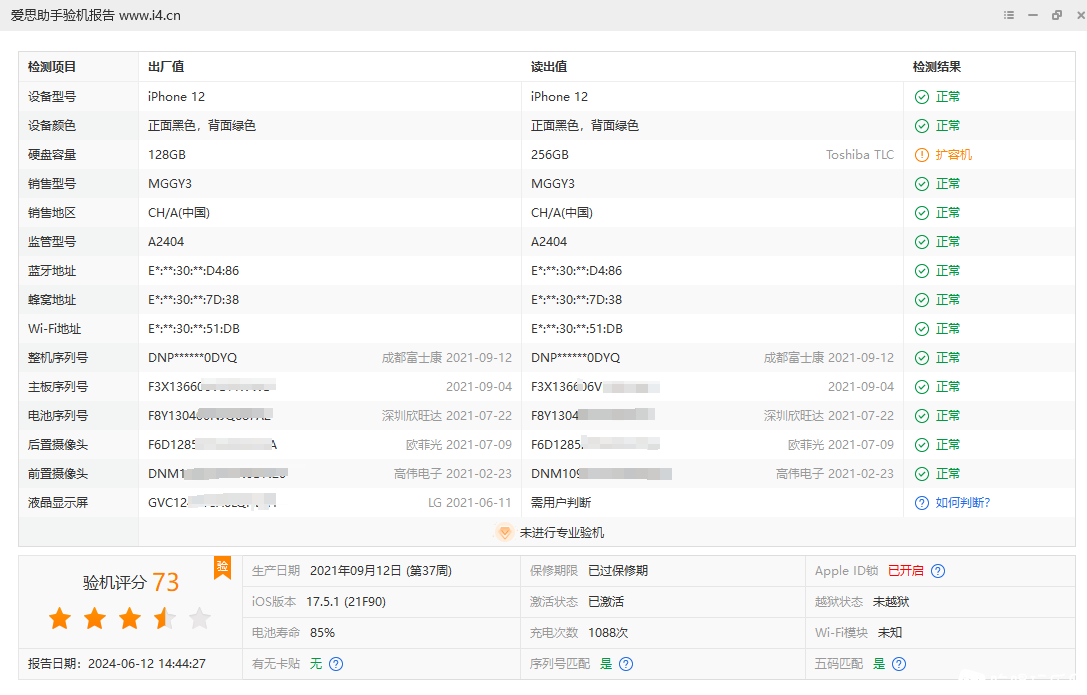Click the green check icon in 电池序列号 row

(x=922, y=416)
